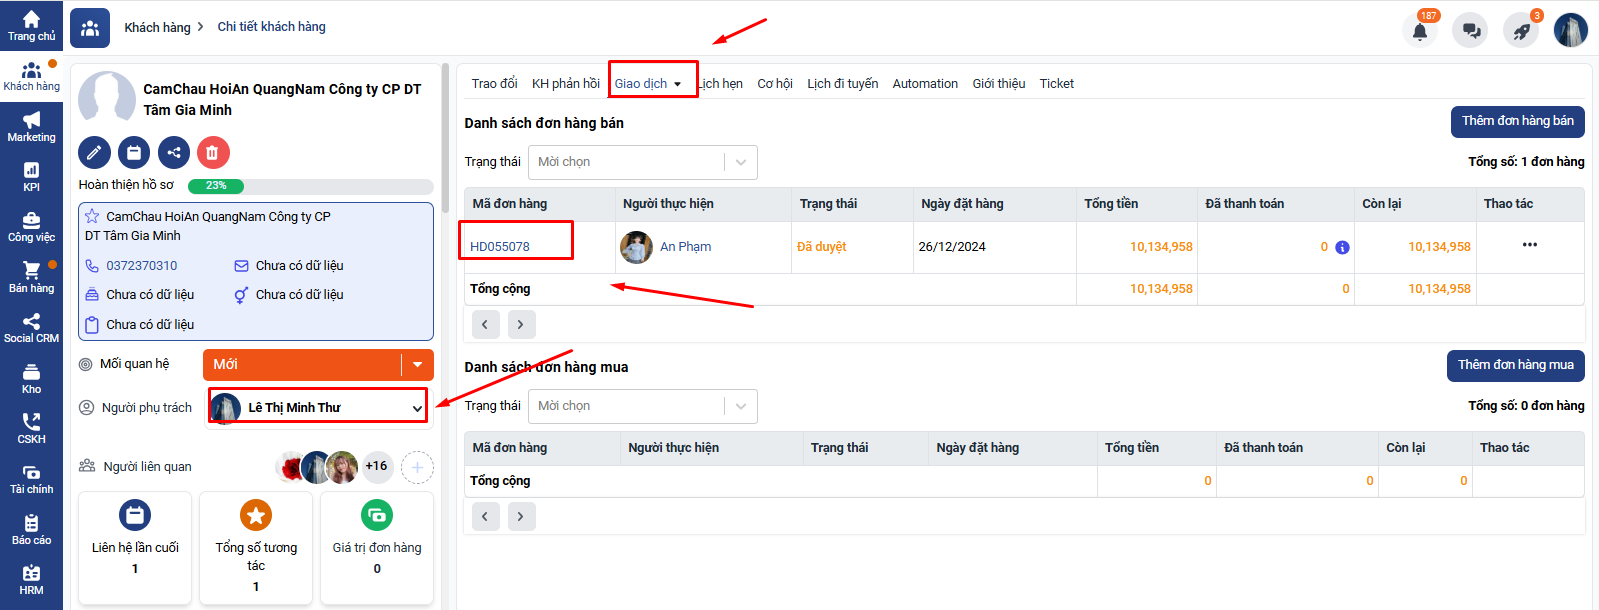Click the profile completion progress bar

tap(310, 186)
